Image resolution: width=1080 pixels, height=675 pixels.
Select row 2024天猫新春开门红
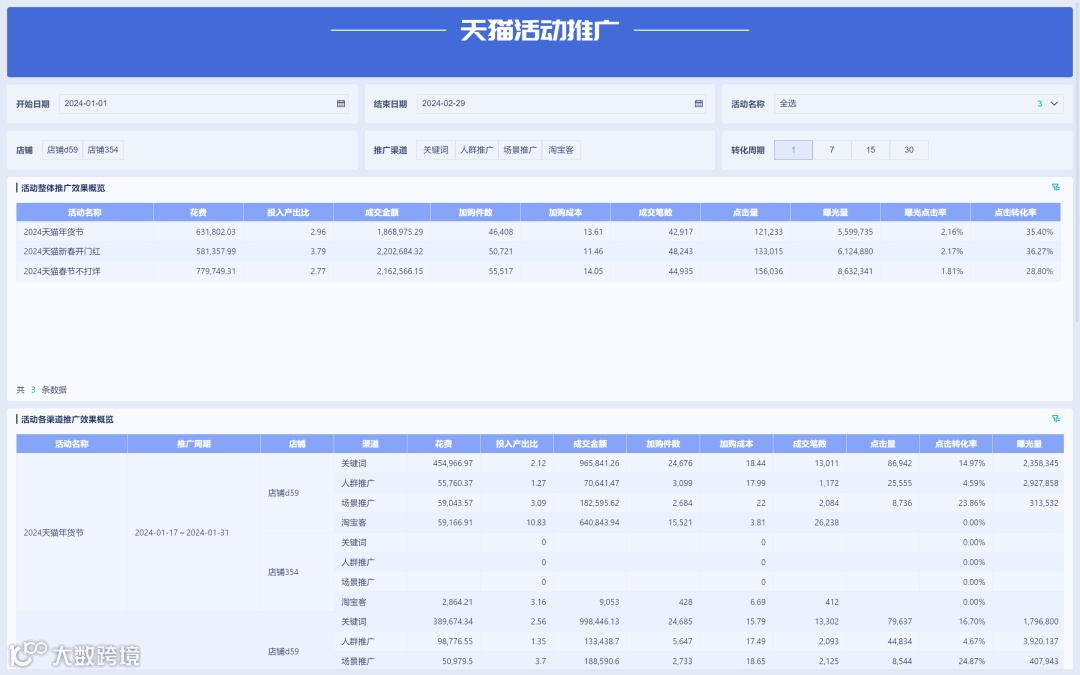point(539,251)
